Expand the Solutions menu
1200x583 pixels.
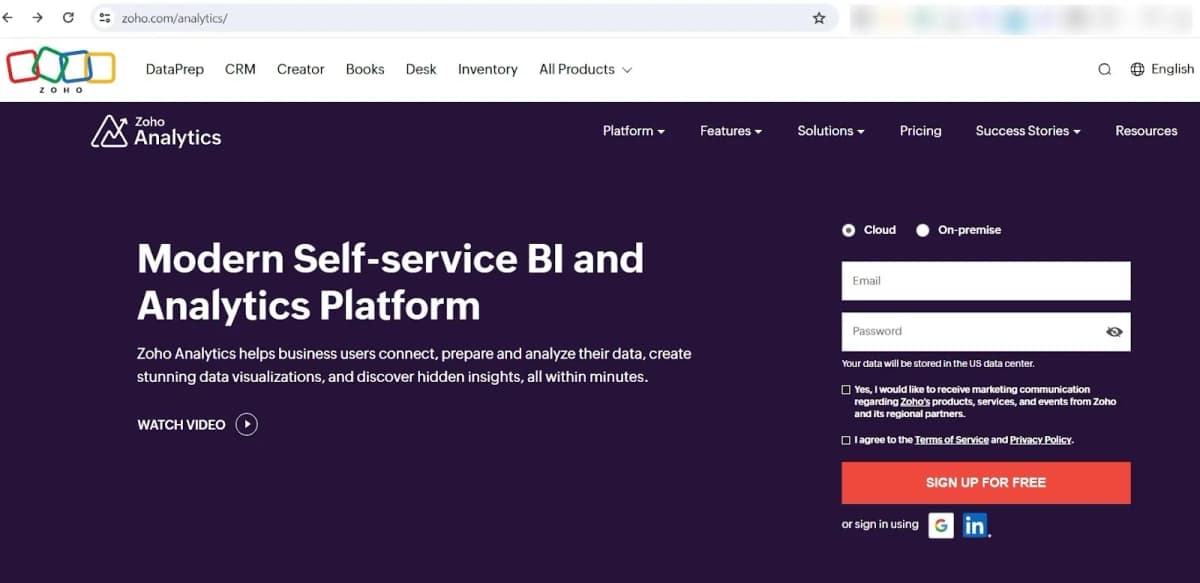(x=831, y=131)
